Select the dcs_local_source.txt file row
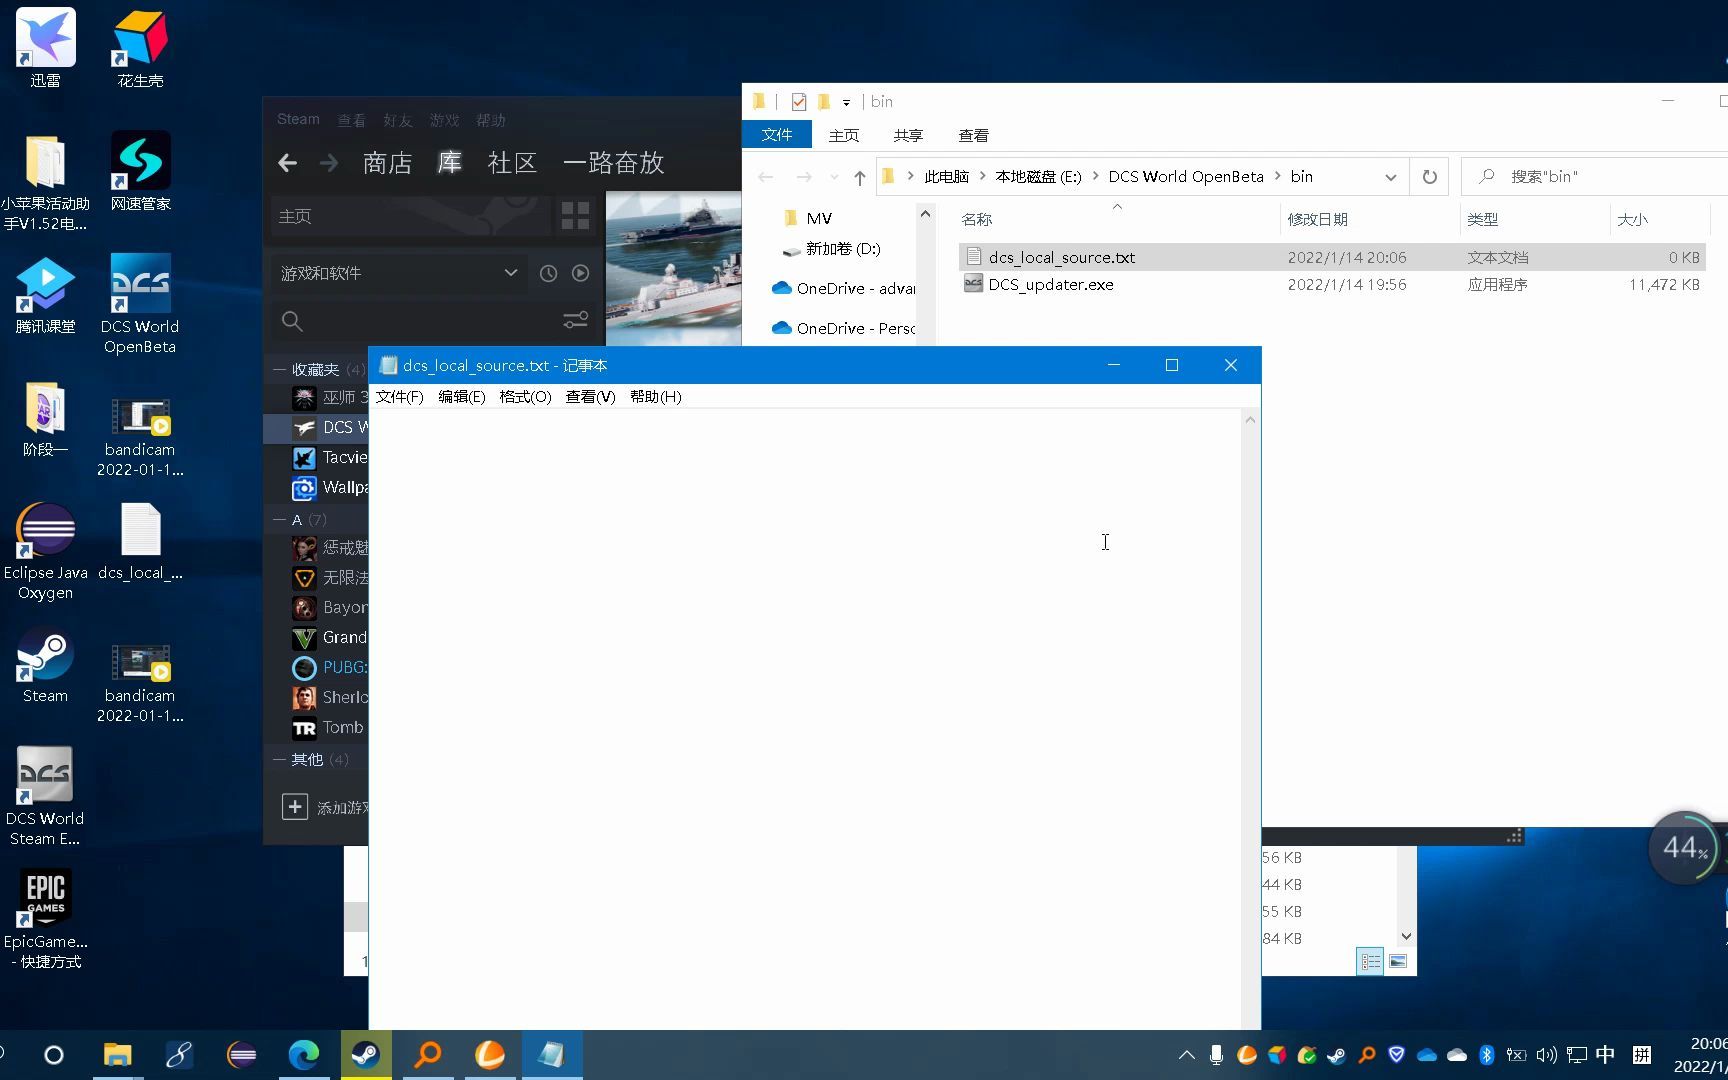Viewport: 1728px width, 1080px height. point(1332,257)
